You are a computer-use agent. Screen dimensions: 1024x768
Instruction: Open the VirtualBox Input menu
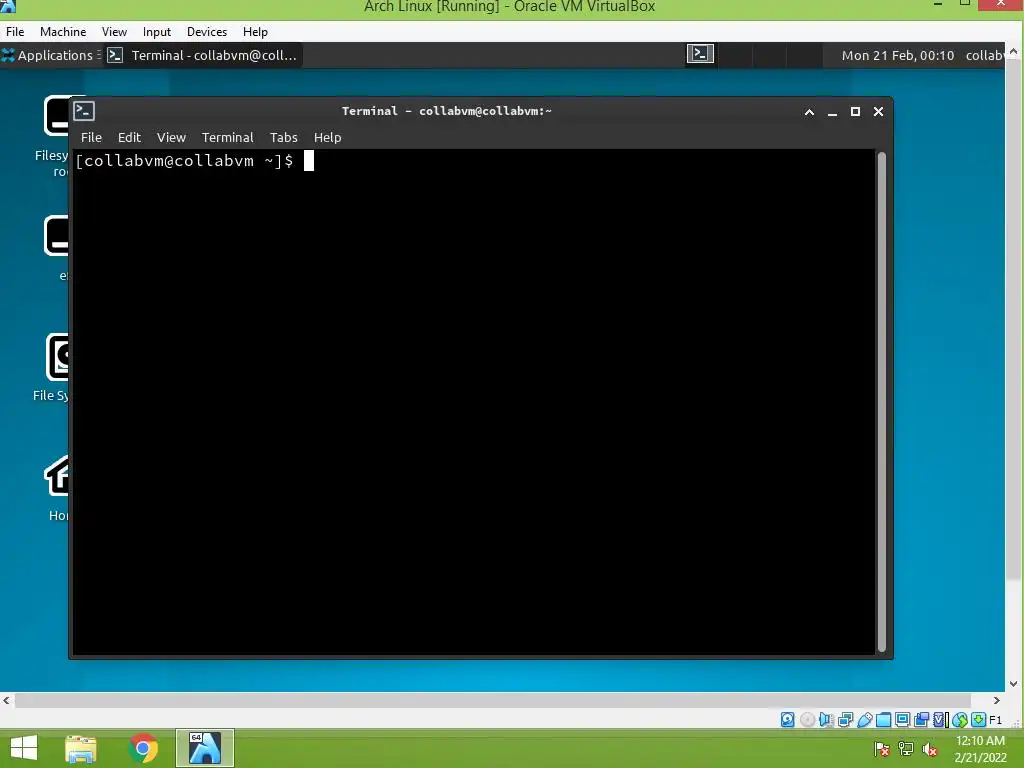(157, 31)
